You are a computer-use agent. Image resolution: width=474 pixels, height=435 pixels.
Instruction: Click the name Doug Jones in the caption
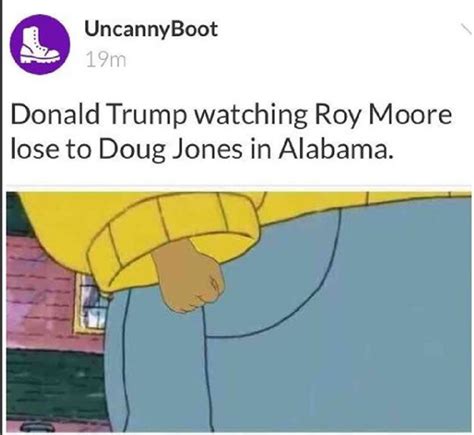[x=170, y=149]
